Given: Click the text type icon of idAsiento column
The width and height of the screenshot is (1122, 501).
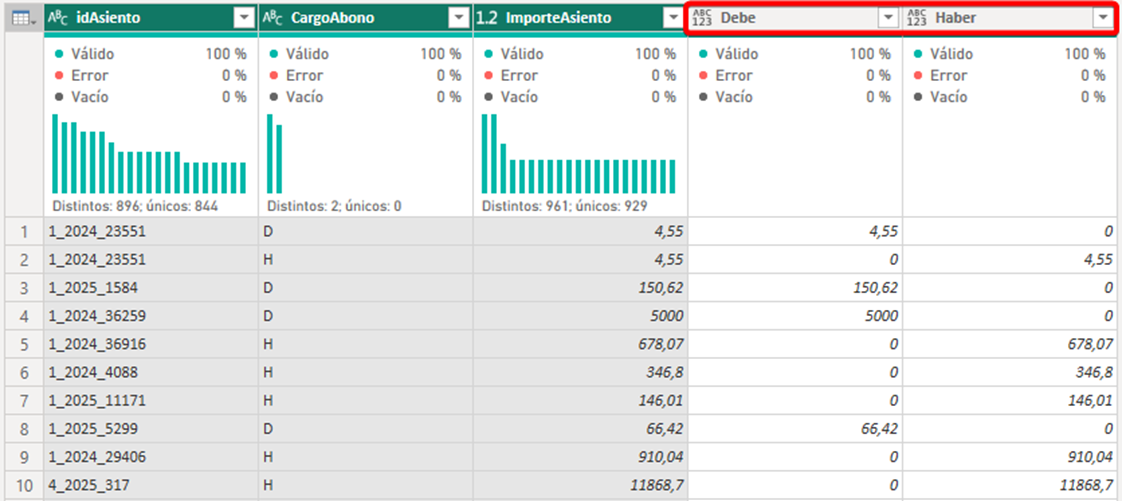Looking at the screenshot, I should [59, 18].
